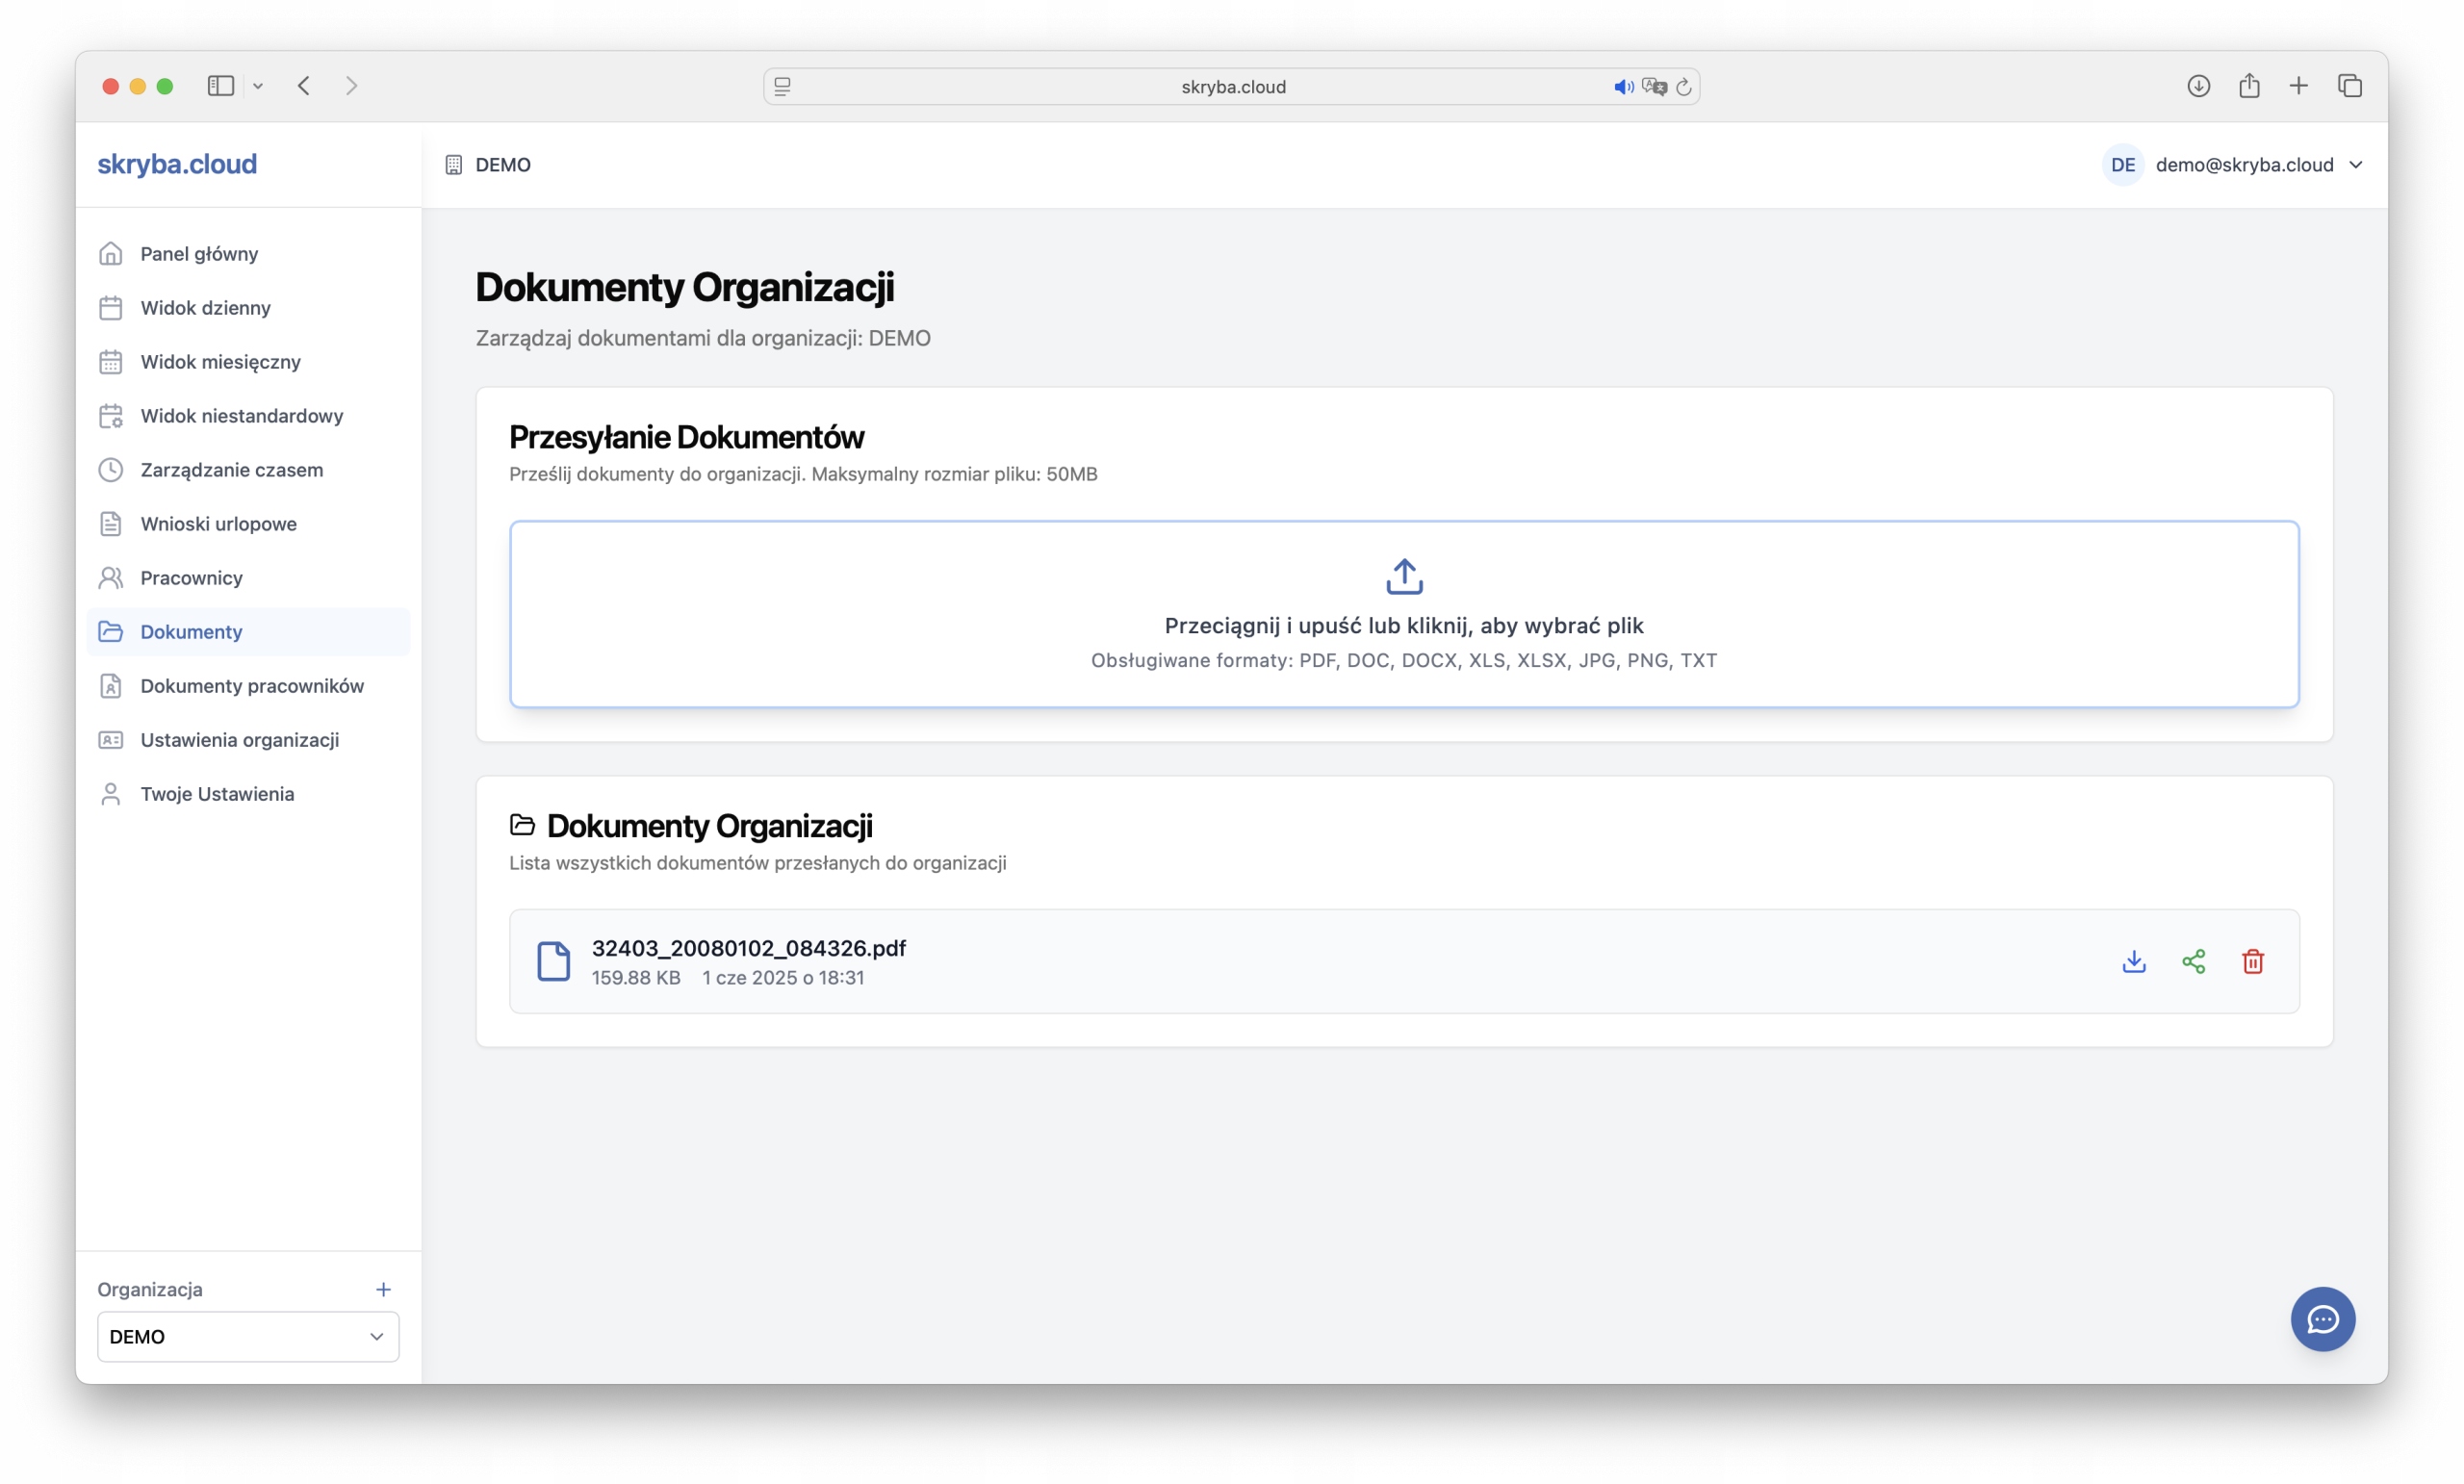
Task: Open Safari downloads icon
Action: (x=2198, y=86)
